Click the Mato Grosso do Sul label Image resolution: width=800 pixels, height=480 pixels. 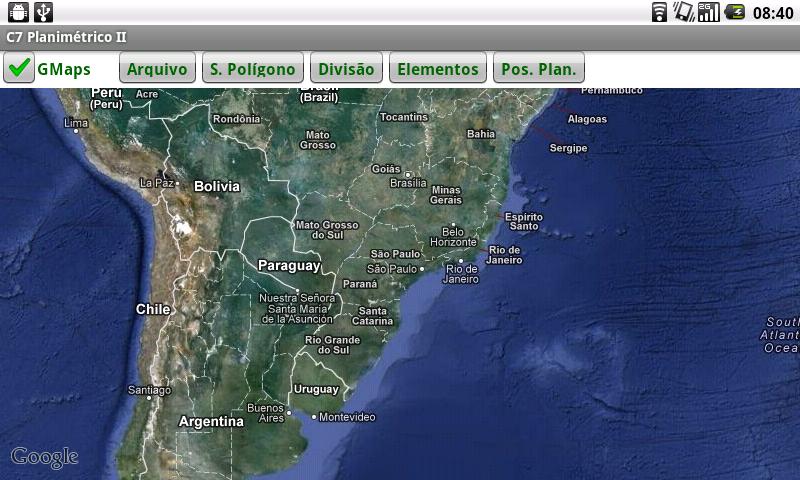point(327,230)
